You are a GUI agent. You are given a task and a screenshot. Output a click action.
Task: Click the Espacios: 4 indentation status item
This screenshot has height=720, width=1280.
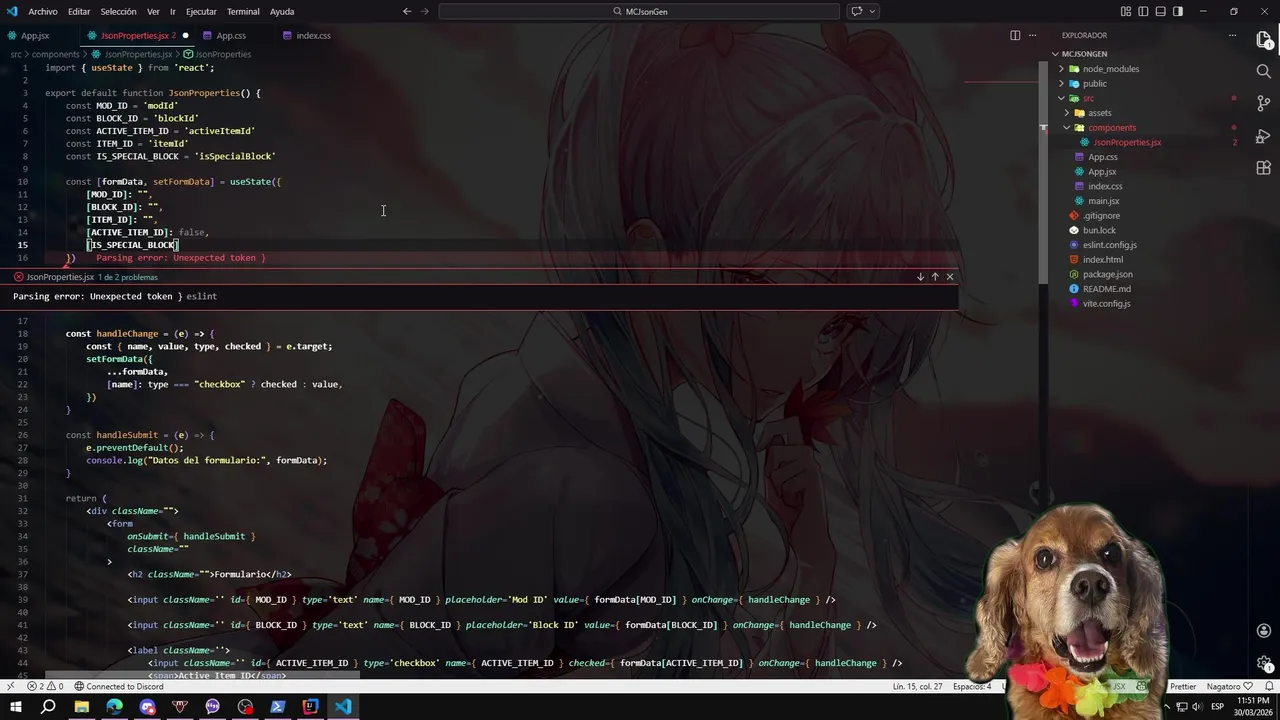972,687
